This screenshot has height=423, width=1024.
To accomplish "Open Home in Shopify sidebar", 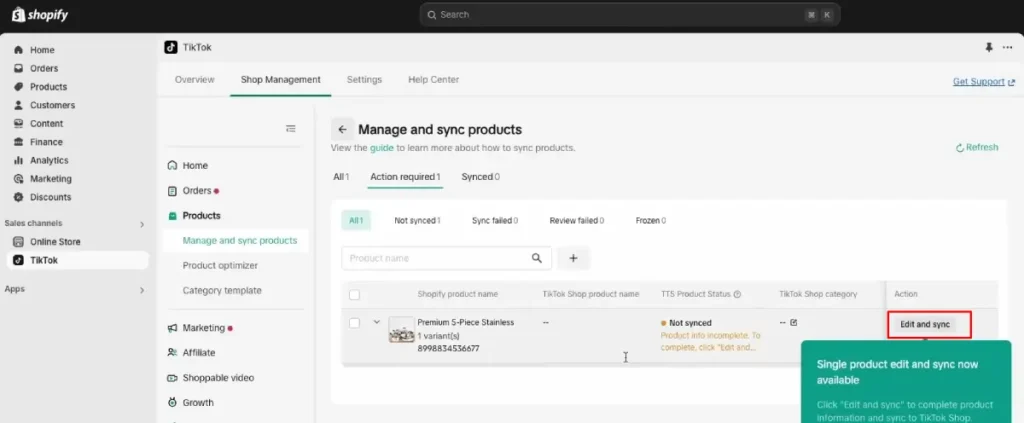I will tap(42, 50).
